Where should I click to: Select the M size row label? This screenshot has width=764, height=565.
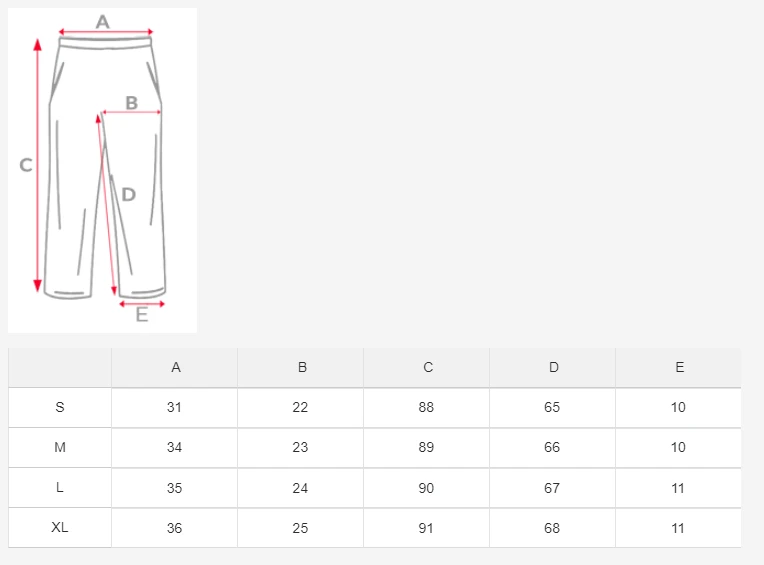(x=60, y=448)
